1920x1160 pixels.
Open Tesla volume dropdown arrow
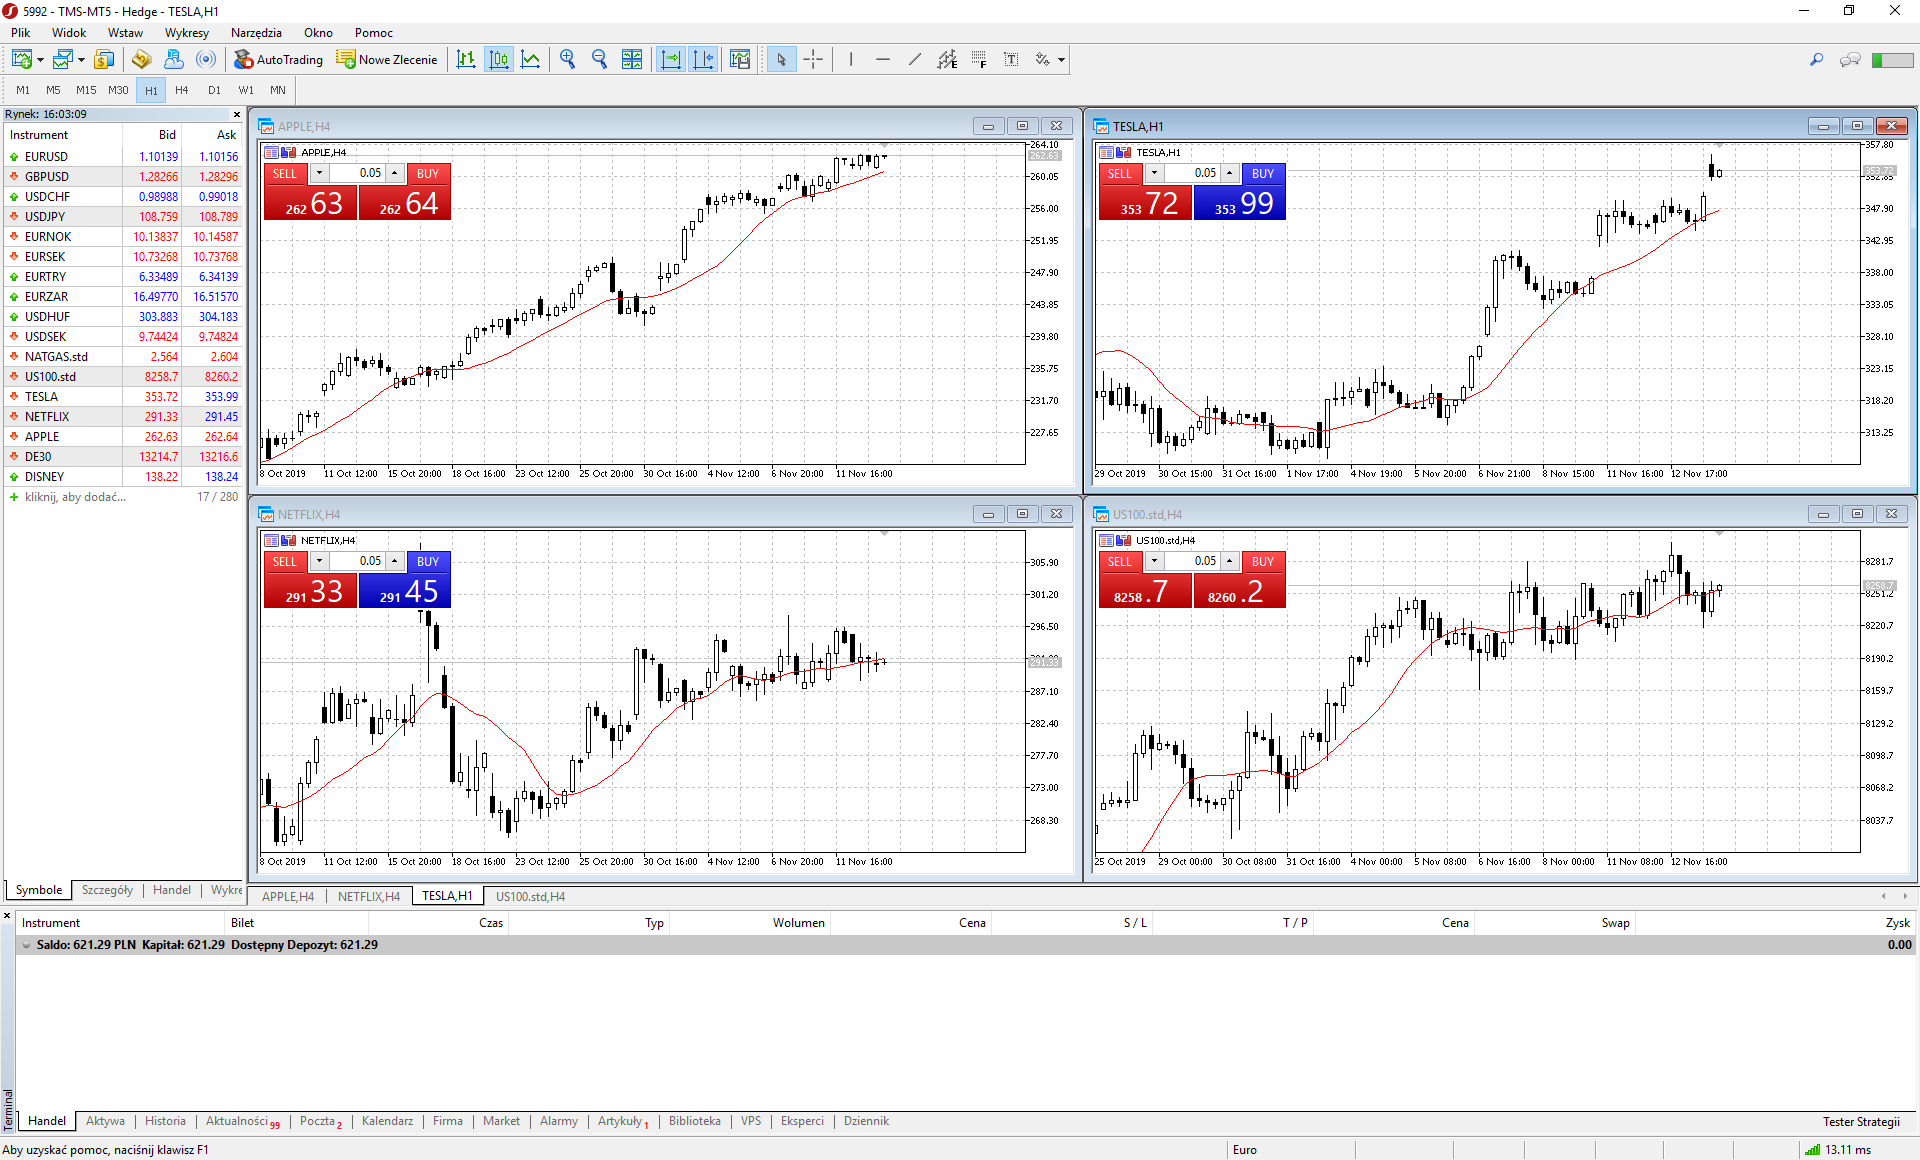coord(1154,173)
